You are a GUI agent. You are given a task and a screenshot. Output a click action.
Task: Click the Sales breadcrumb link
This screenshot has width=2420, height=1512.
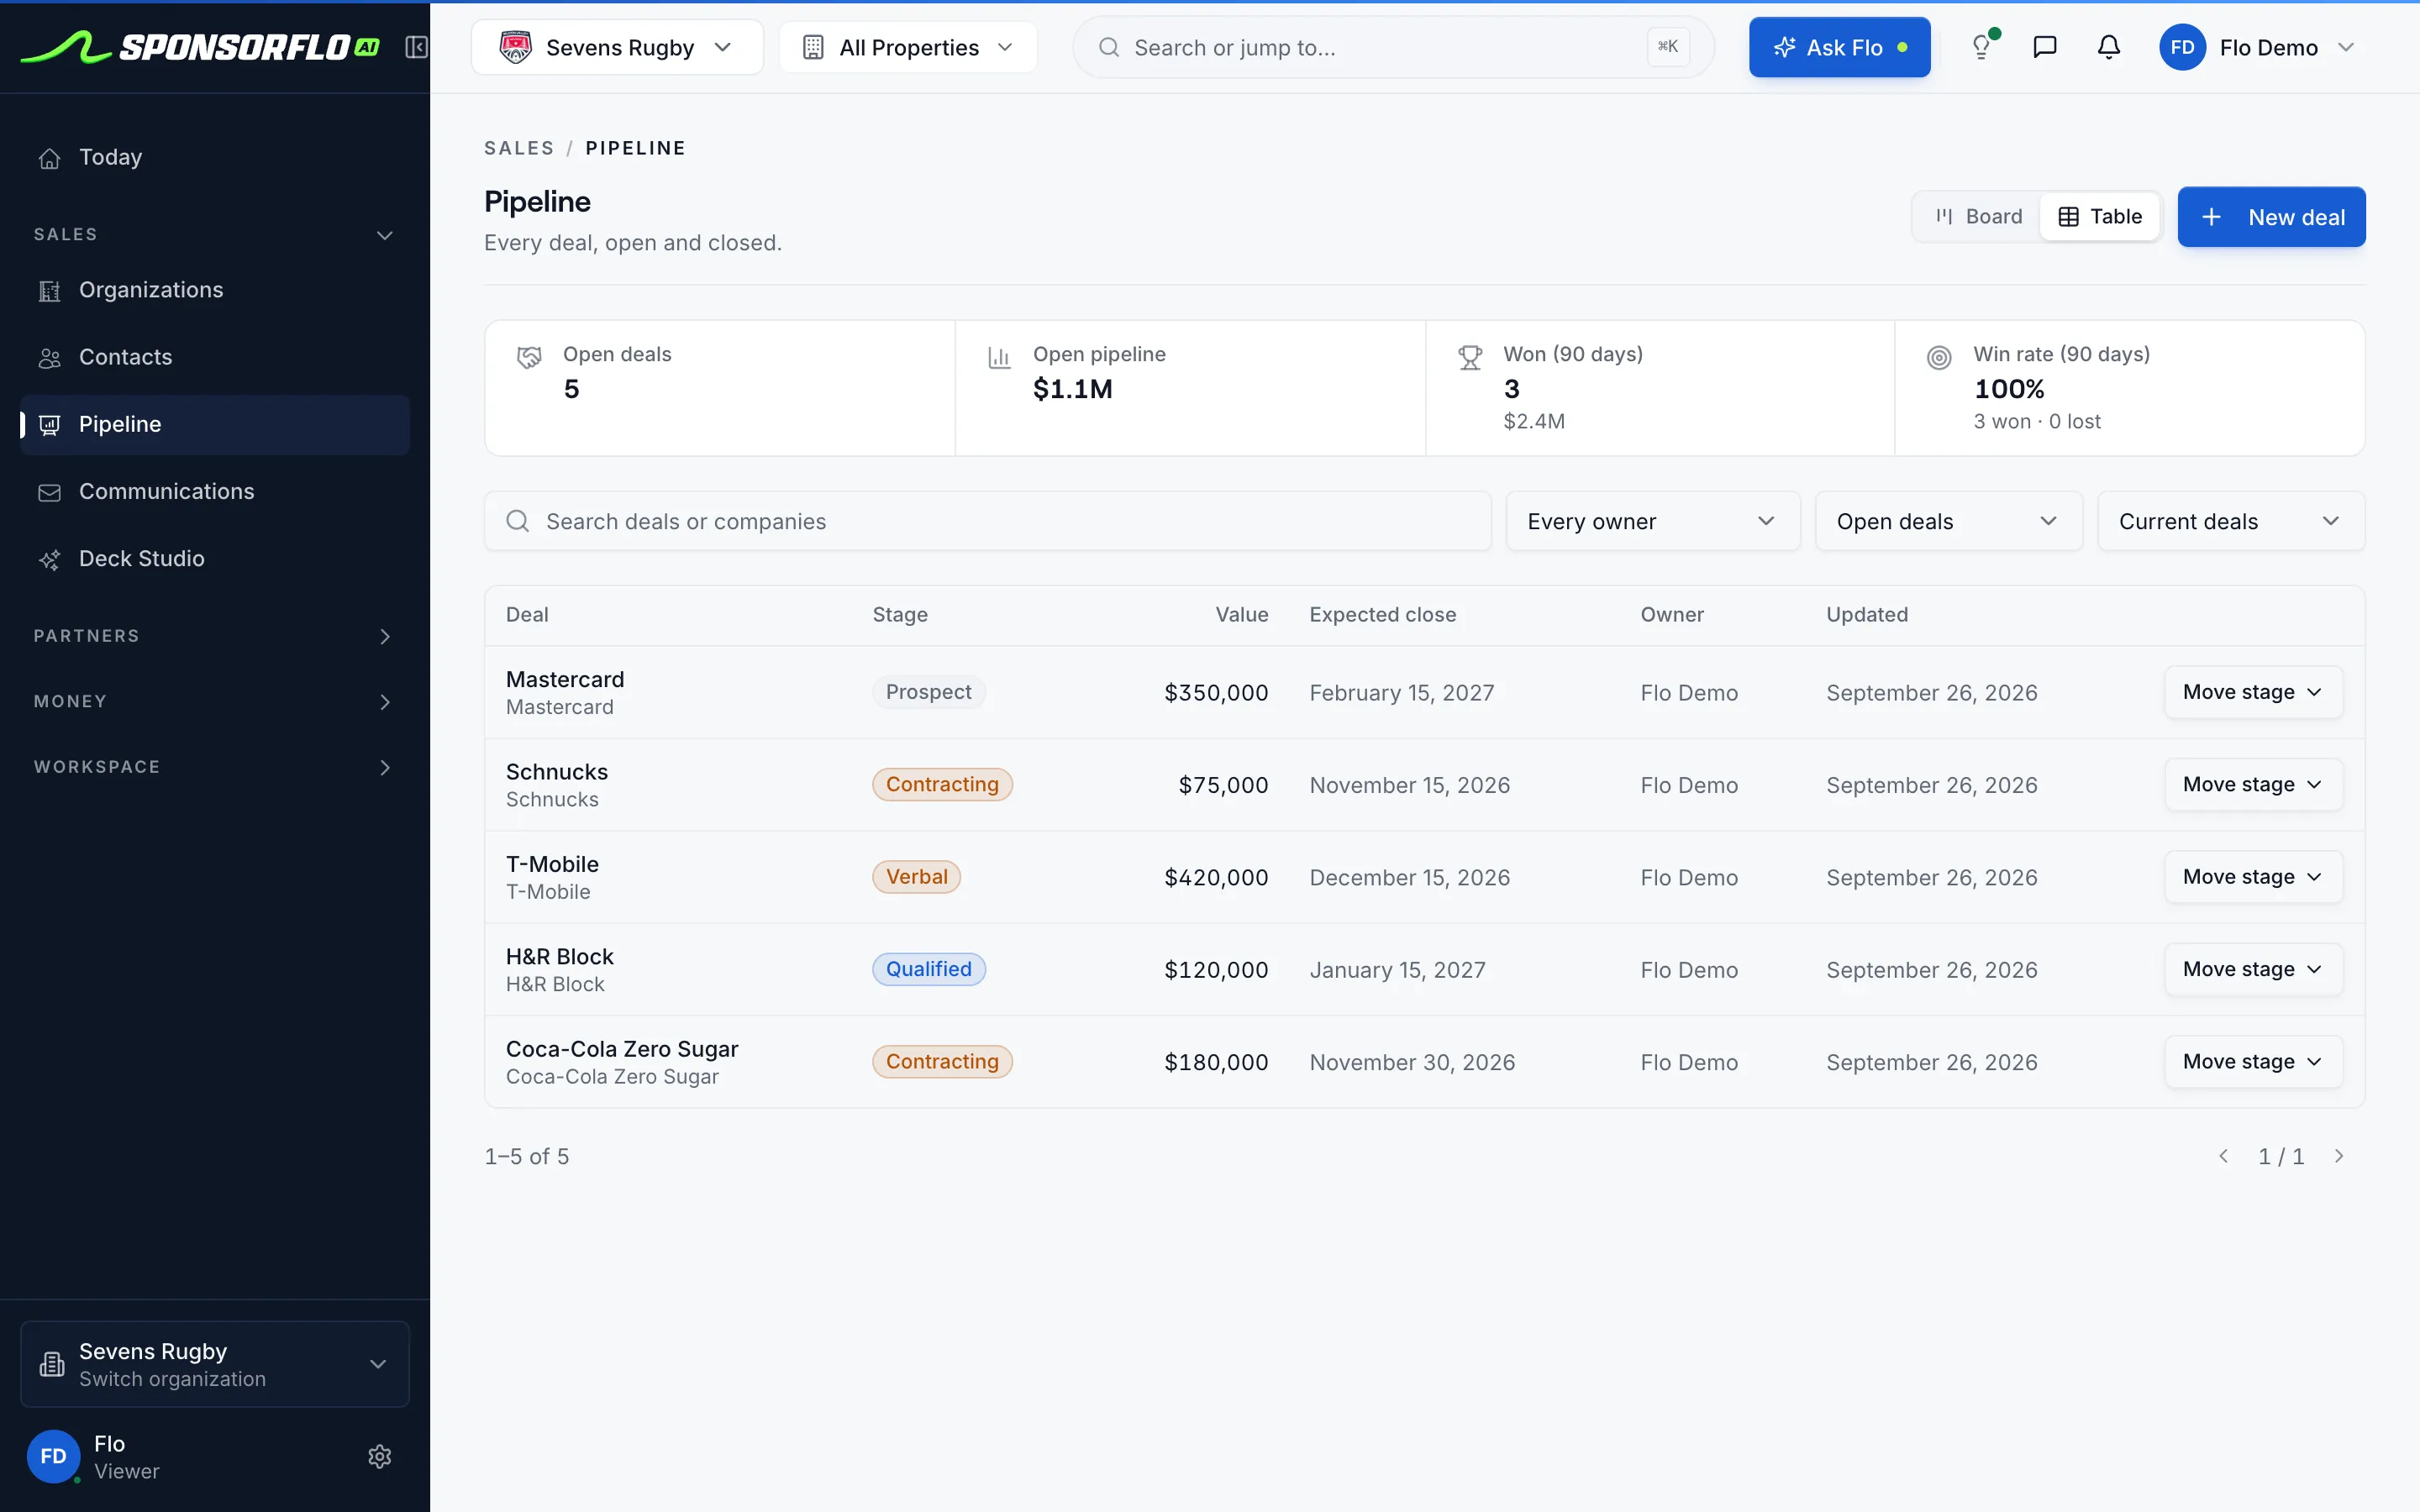(x=519, y=148)
